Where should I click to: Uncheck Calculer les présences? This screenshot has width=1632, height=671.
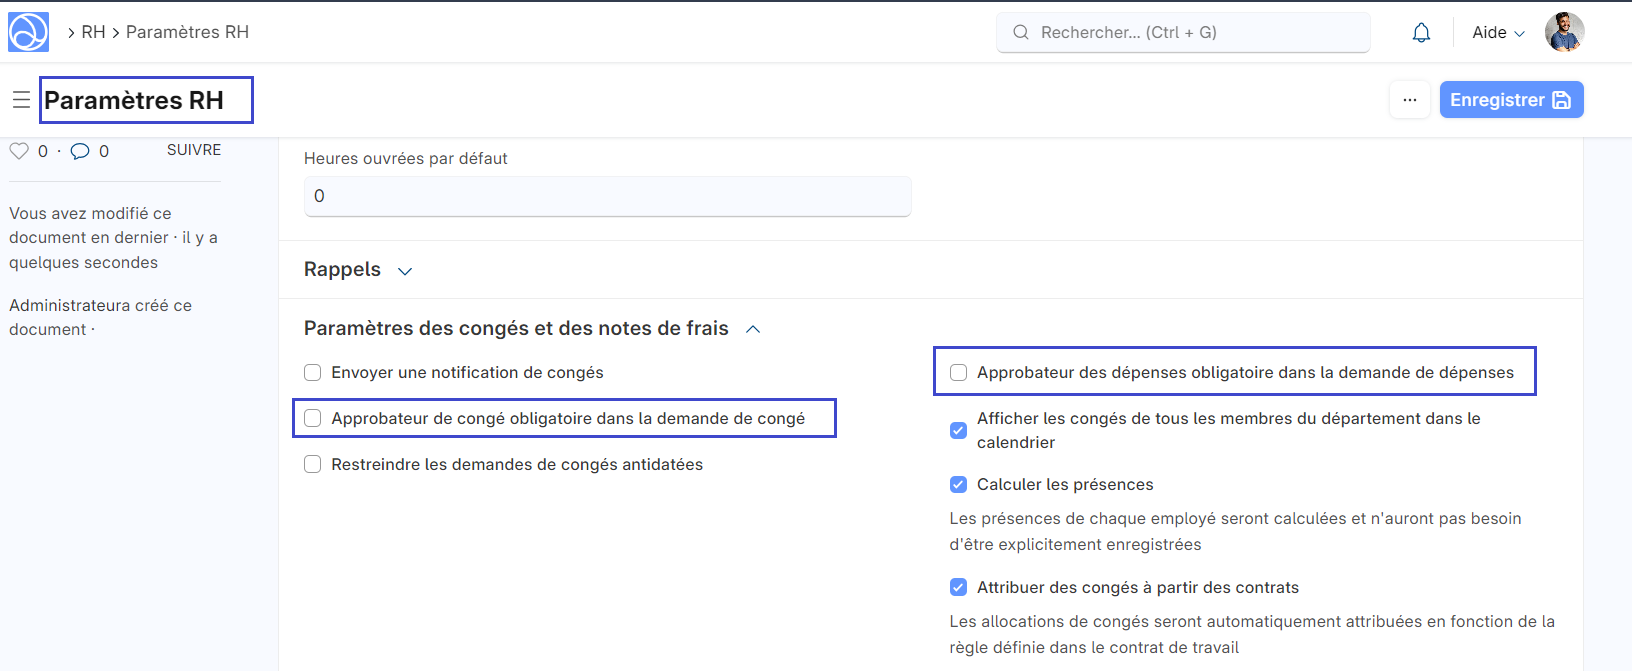pyautogui.click(x=959, y=485)
